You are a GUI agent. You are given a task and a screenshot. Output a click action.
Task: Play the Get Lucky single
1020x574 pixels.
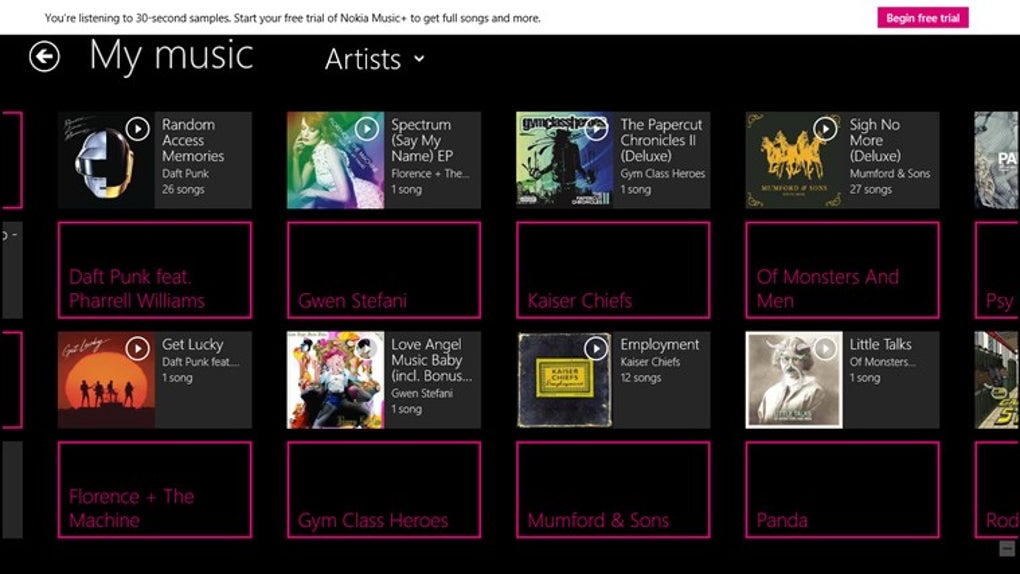pos(138,348)
